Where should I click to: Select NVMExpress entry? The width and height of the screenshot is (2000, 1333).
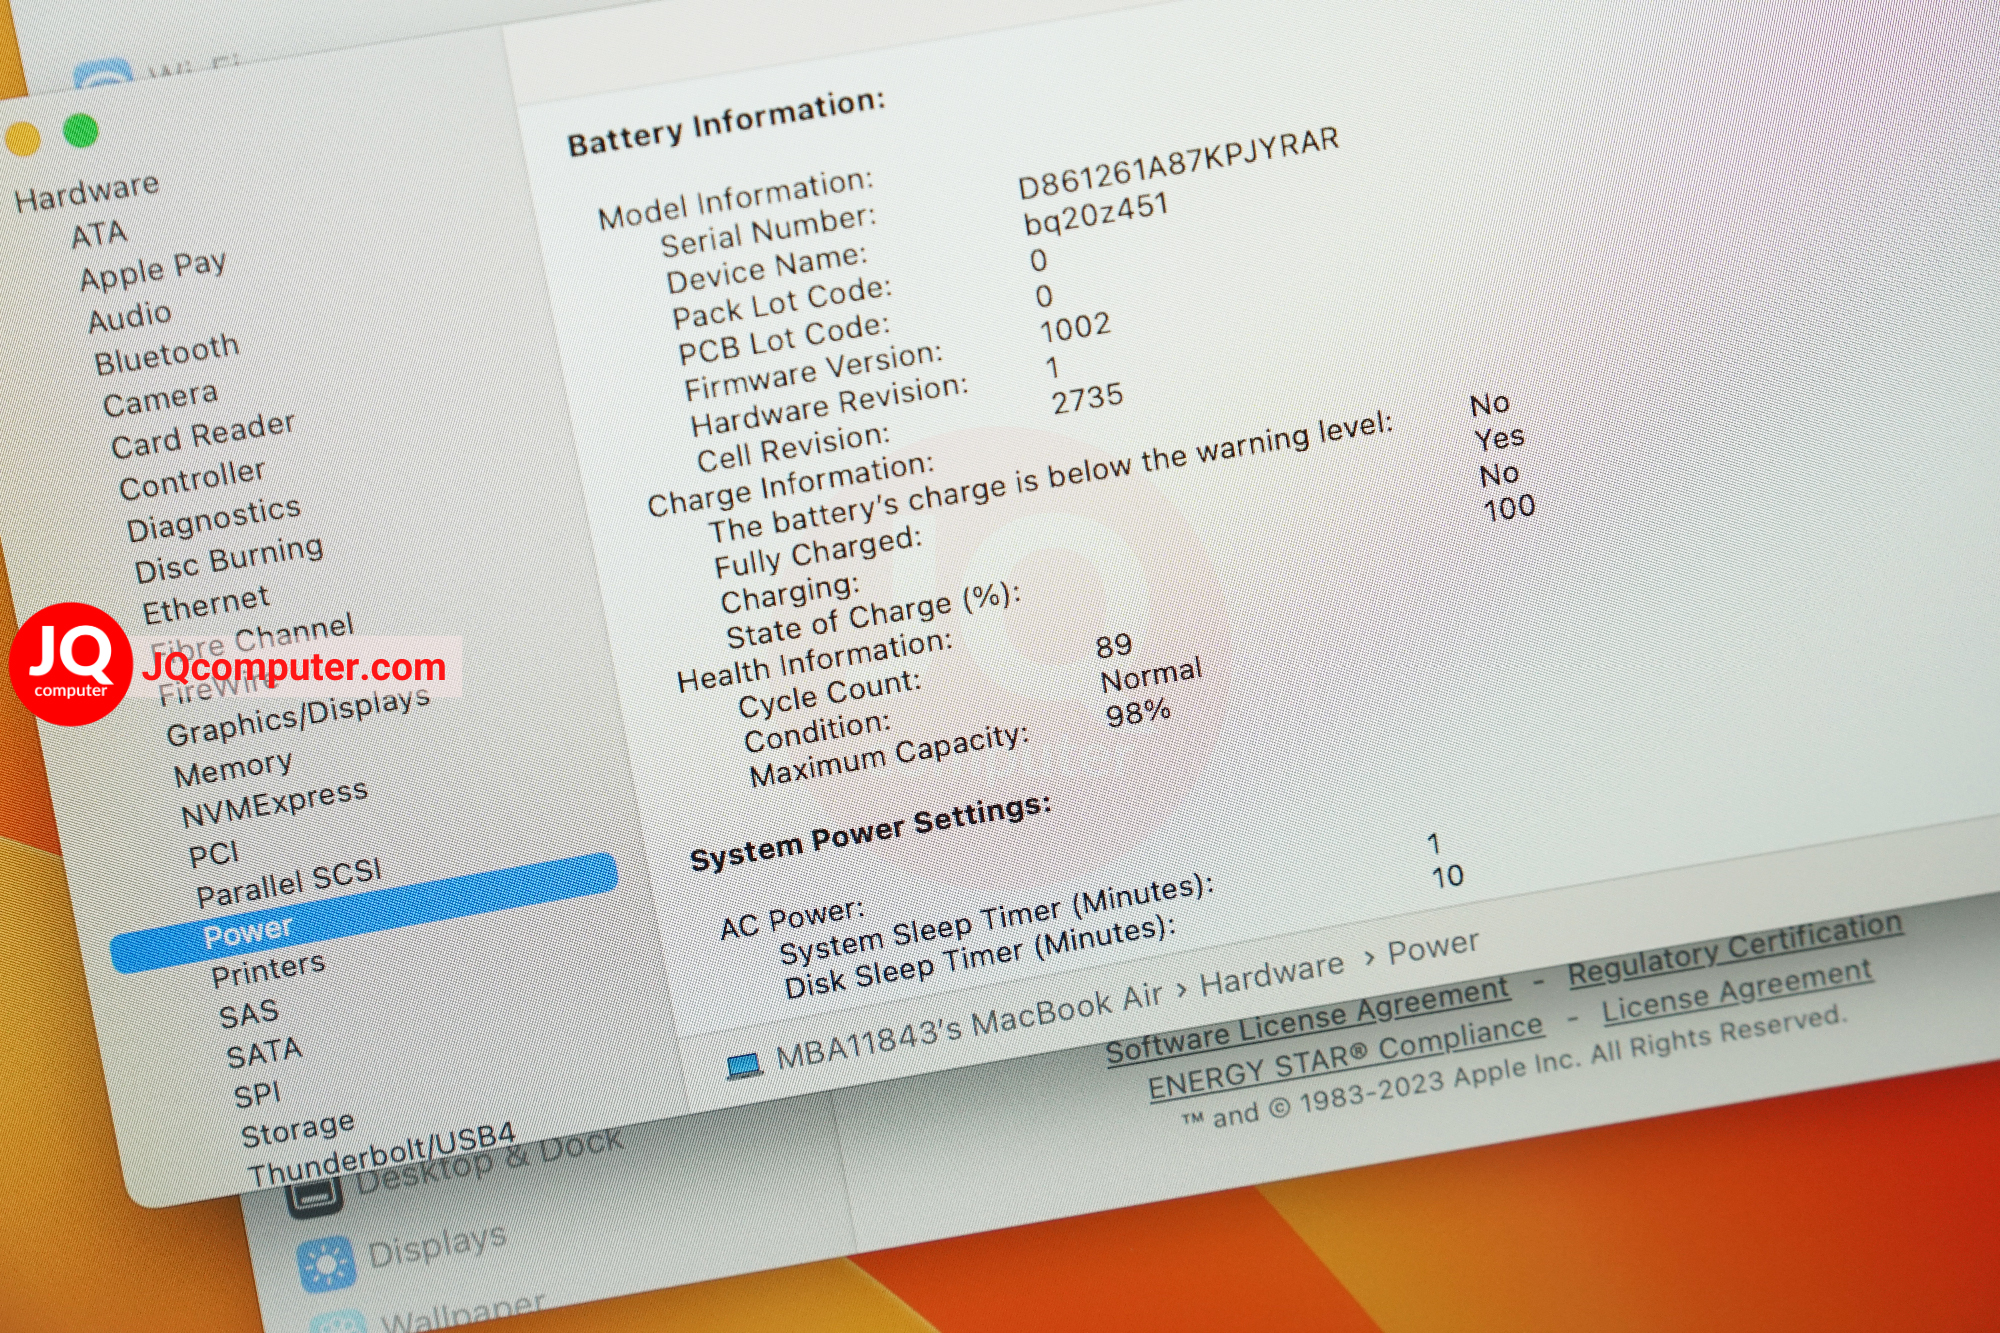click(274, 804)
